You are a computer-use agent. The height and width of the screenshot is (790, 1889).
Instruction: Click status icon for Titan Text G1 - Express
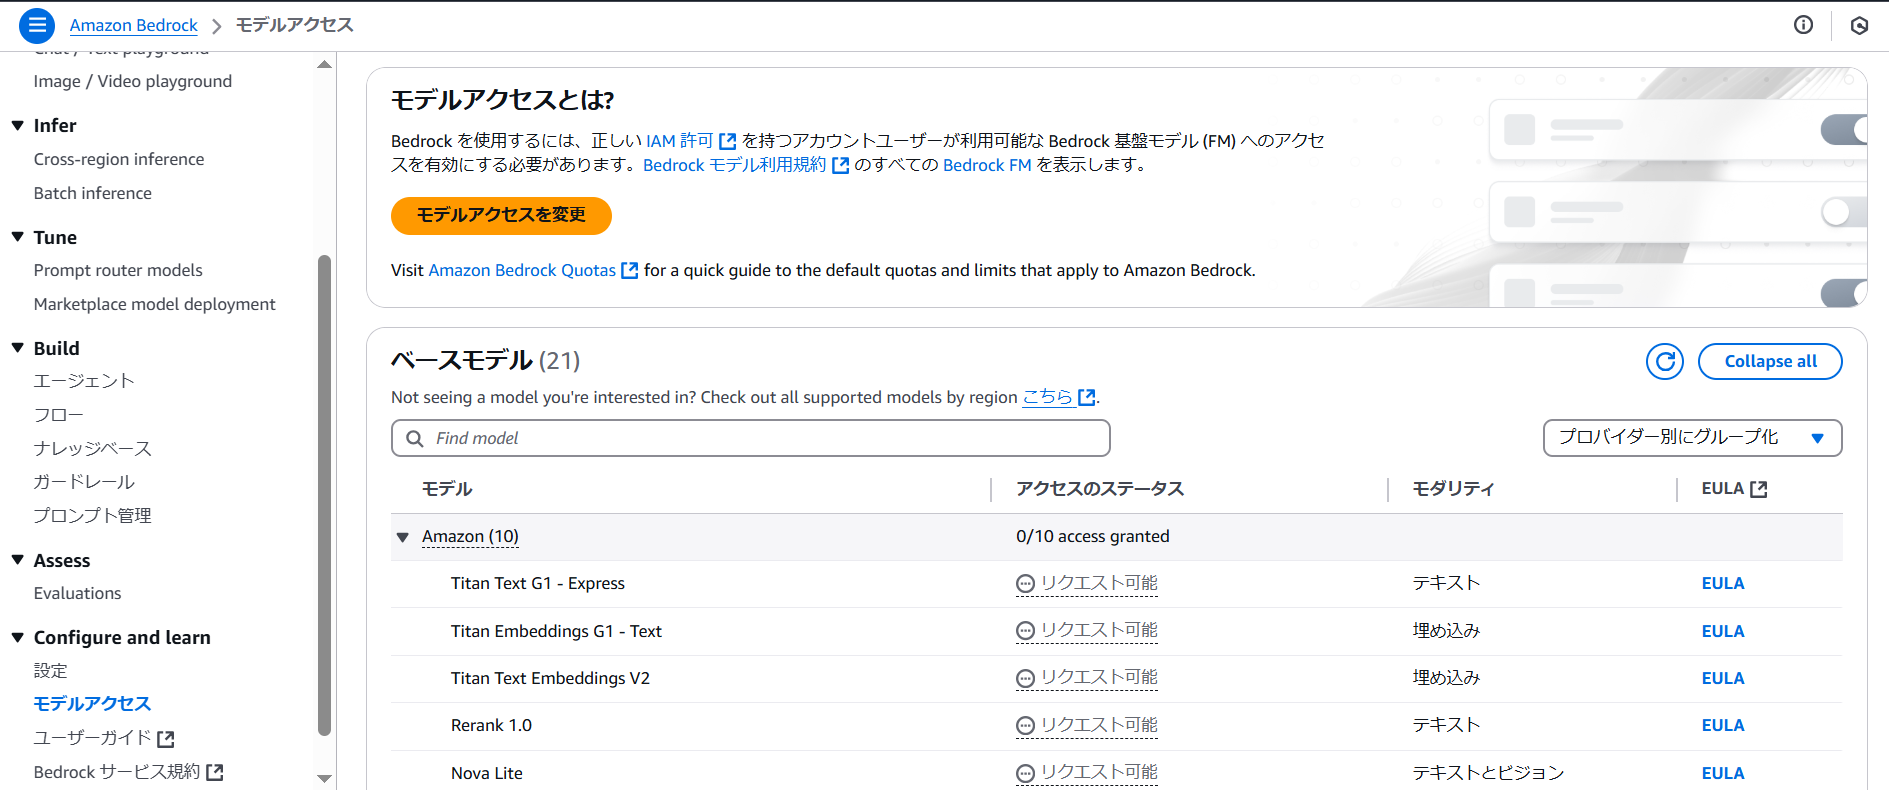(1025, 584)
